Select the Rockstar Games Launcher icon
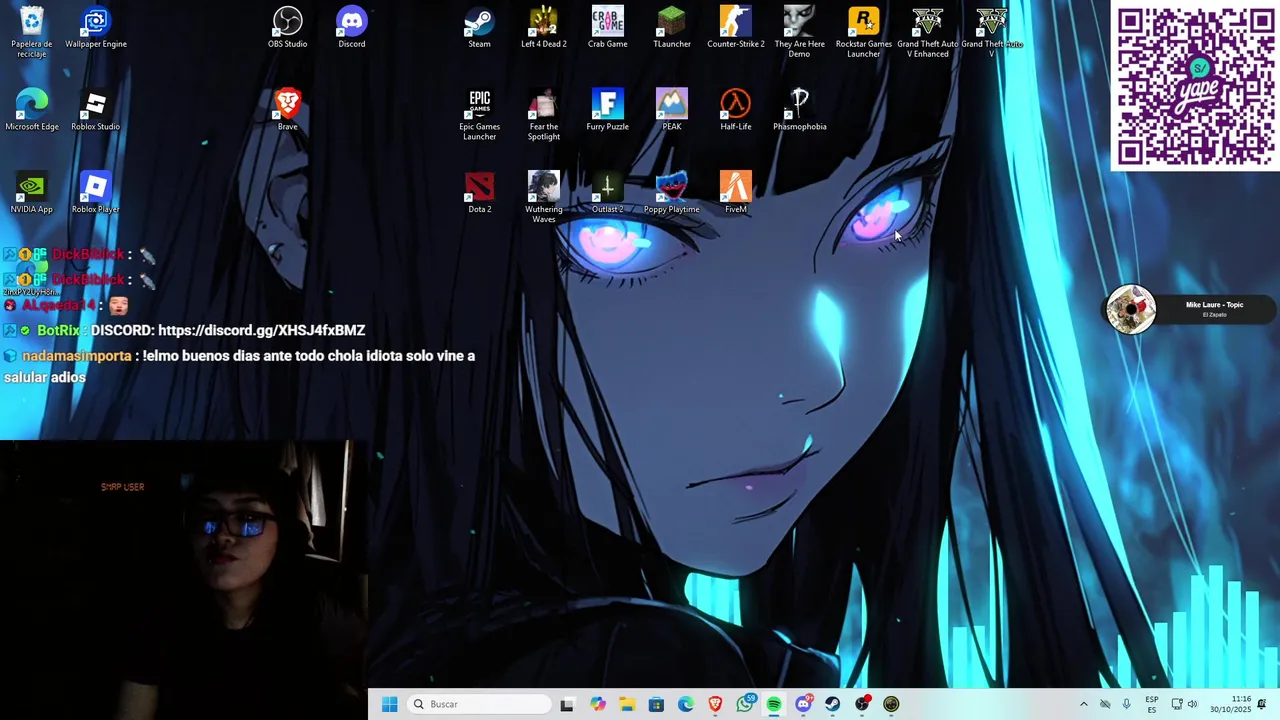Image resolution: width=1280 pixels, height=720 pixels. (x=864, y=31)
